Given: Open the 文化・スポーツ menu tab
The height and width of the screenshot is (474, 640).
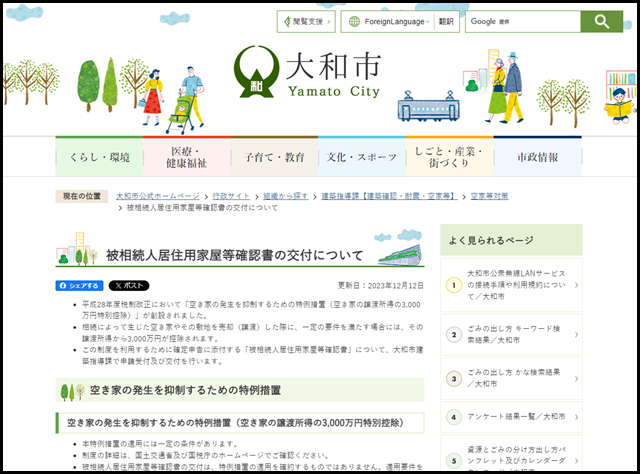Looking at the screenshot, I should pyautogui.click(x=362, y=157).
